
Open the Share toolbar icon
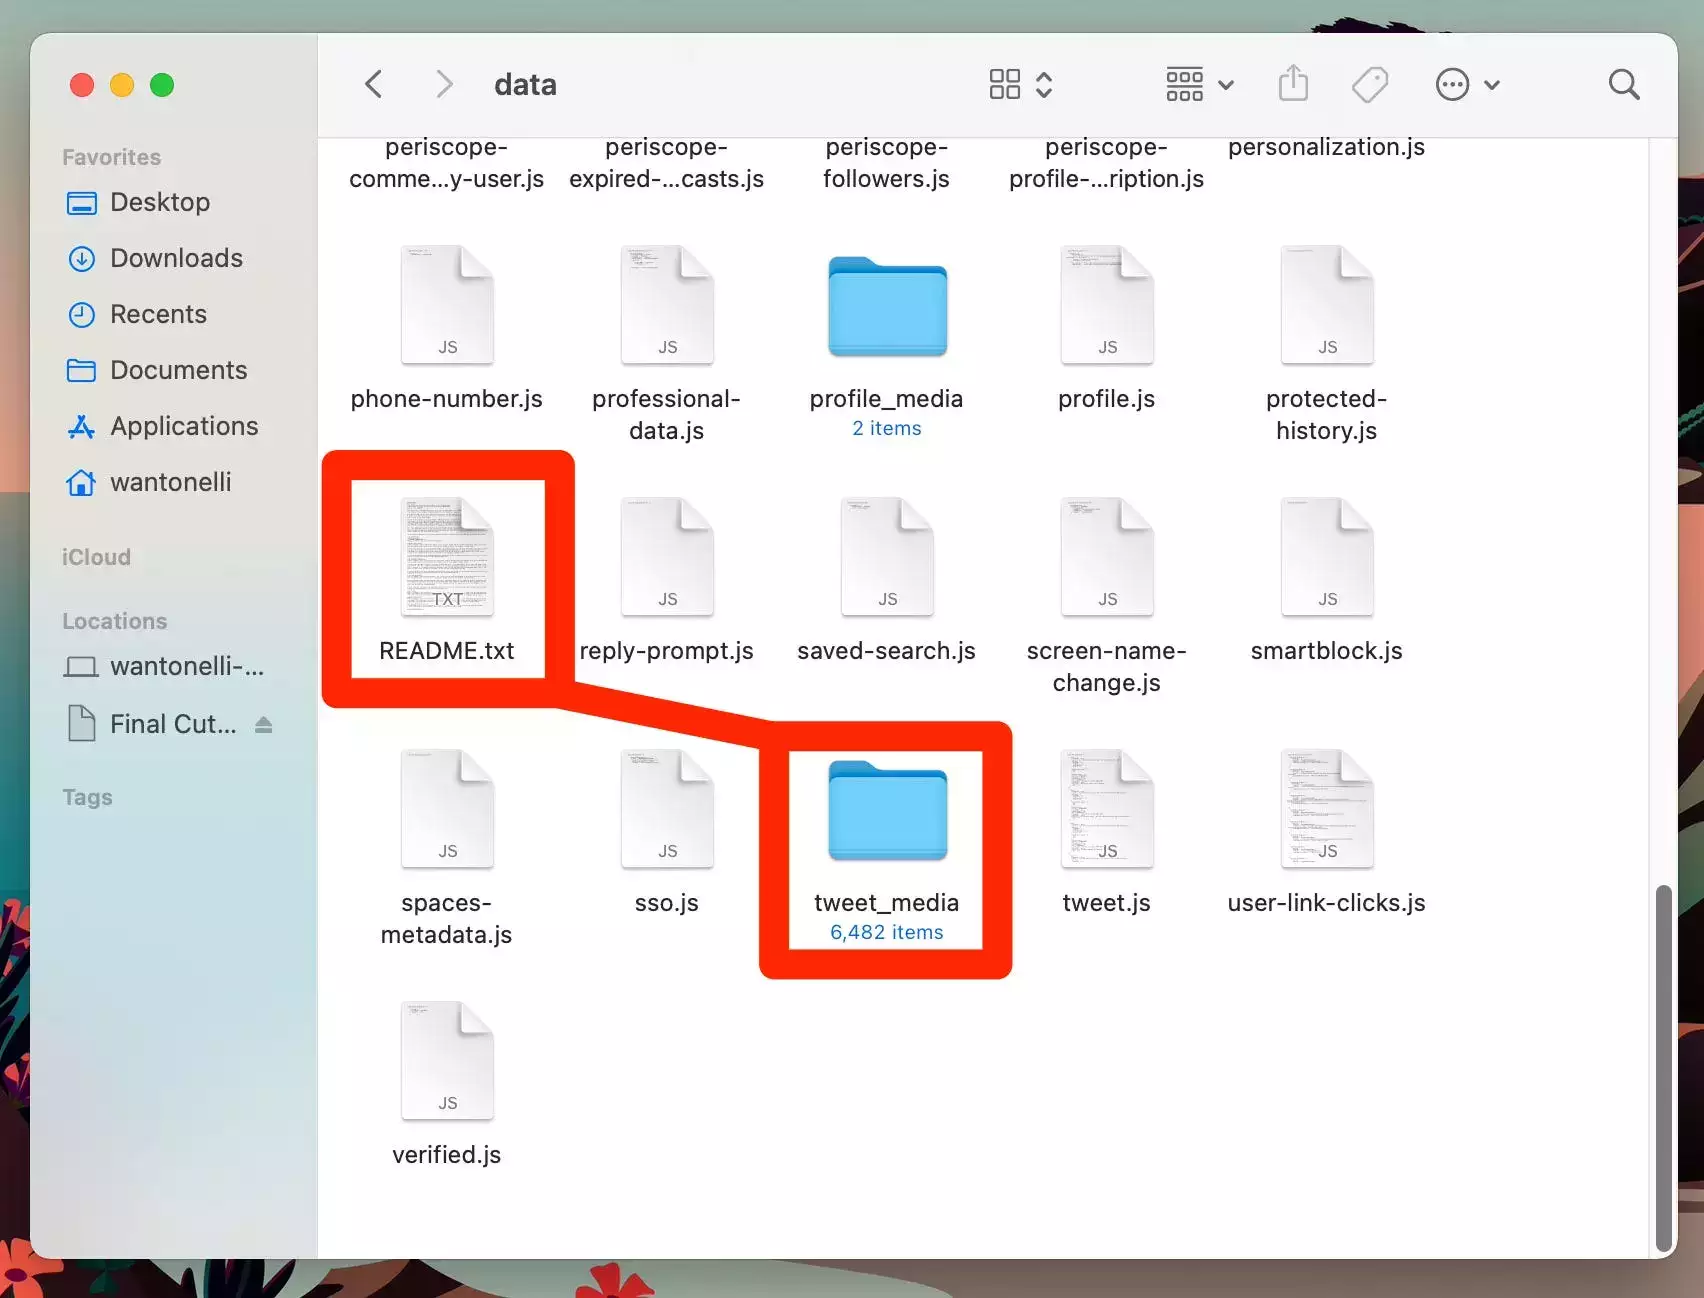(1293, 84)
